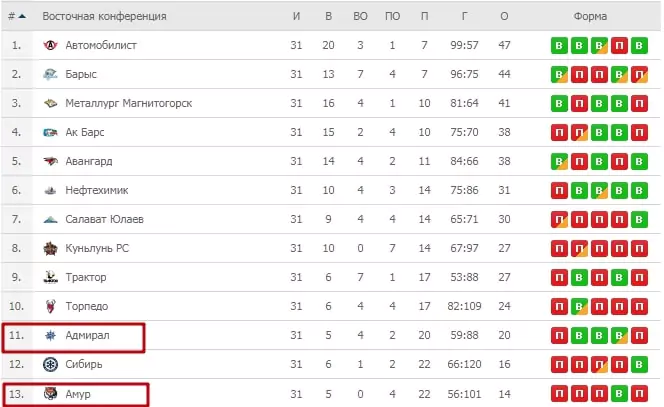
Task: Click Нефтехимик's first red П form badge
Action: 559,190
